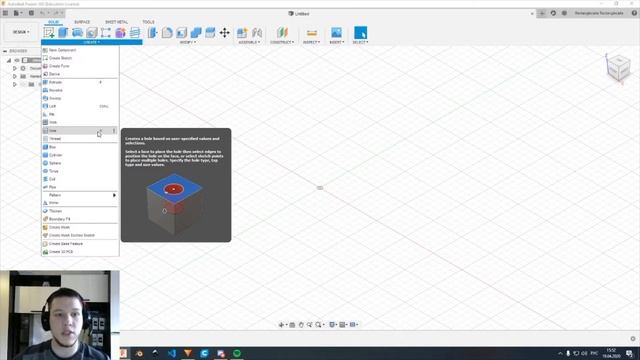Choose Thicken from Create menu
The width and height of the screenshot is (640, 360).
[x=80, y=211]
